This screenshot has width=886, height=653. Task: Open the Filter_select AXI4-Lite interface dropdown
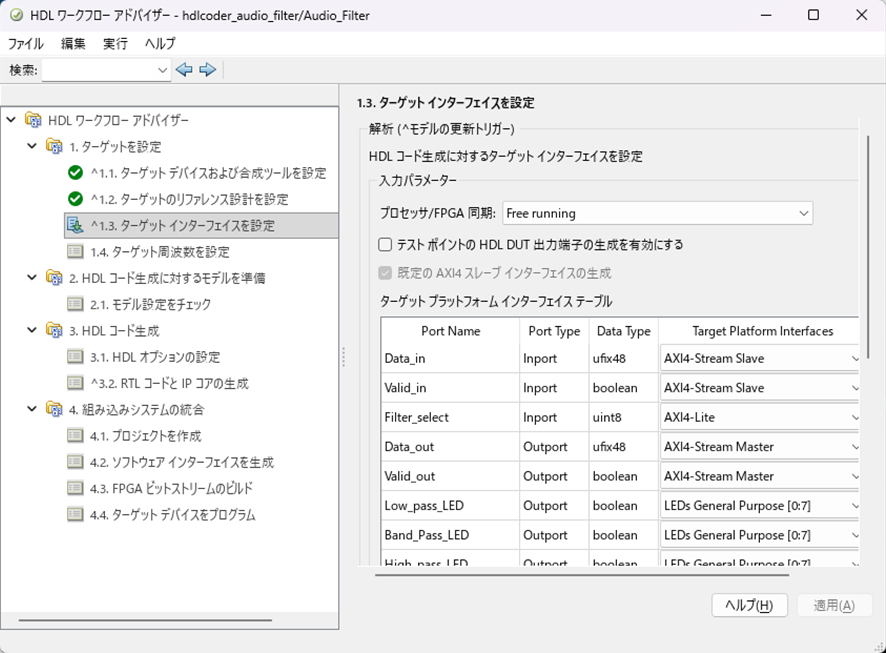coord(760,417)
